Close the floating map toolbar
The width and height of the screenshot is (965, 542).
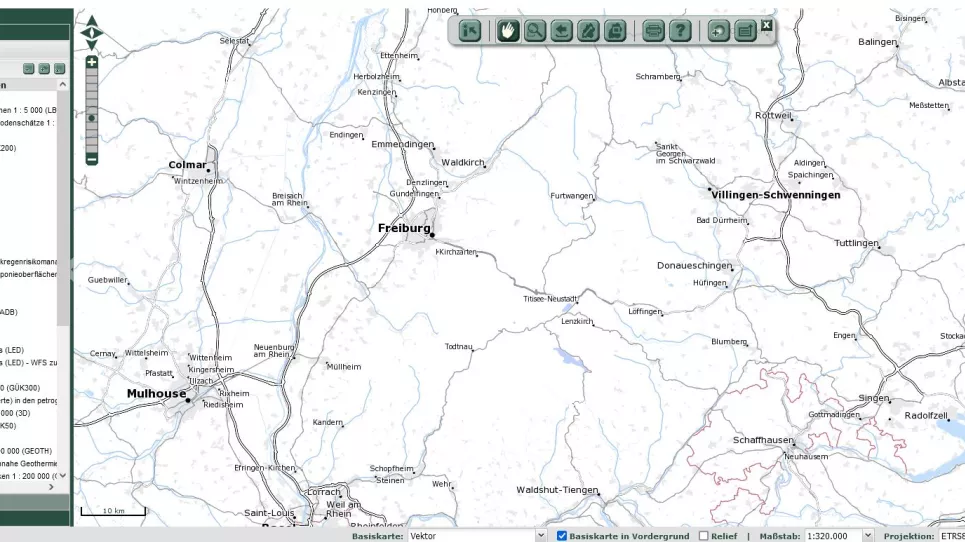click(766, 25)
